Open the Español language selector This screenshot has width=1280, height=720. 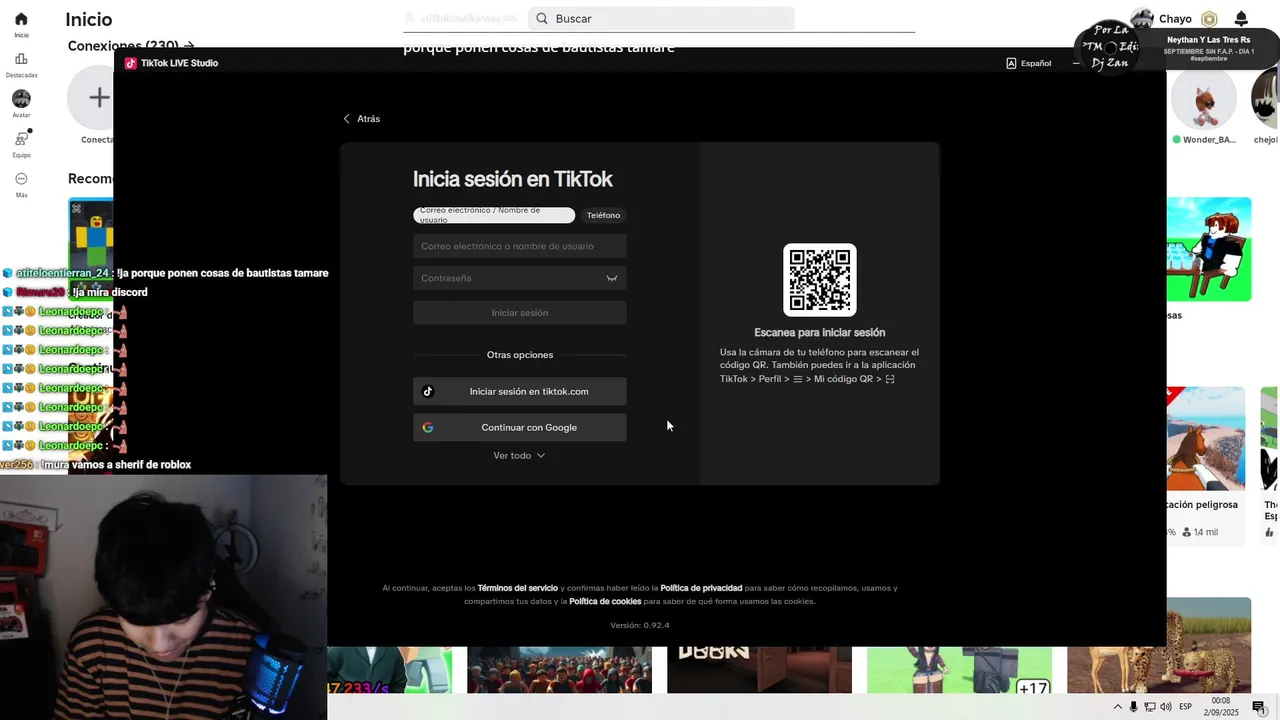(x=1028, y=63)
